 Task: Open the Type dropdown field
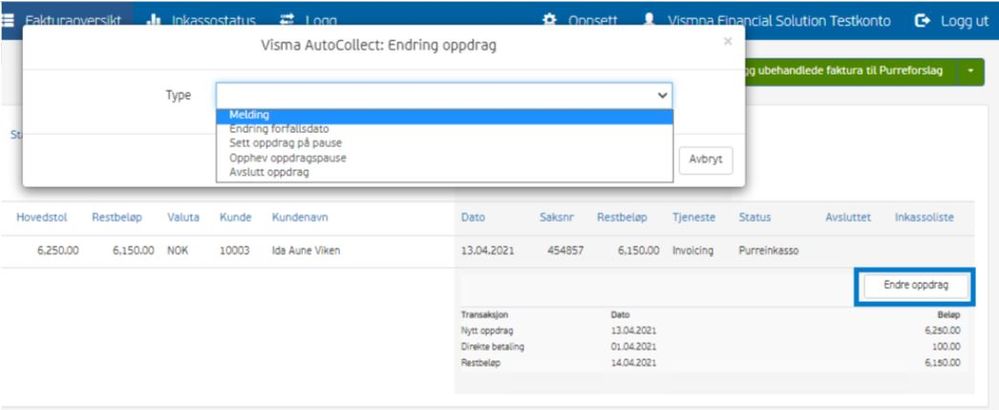point(444,95)
